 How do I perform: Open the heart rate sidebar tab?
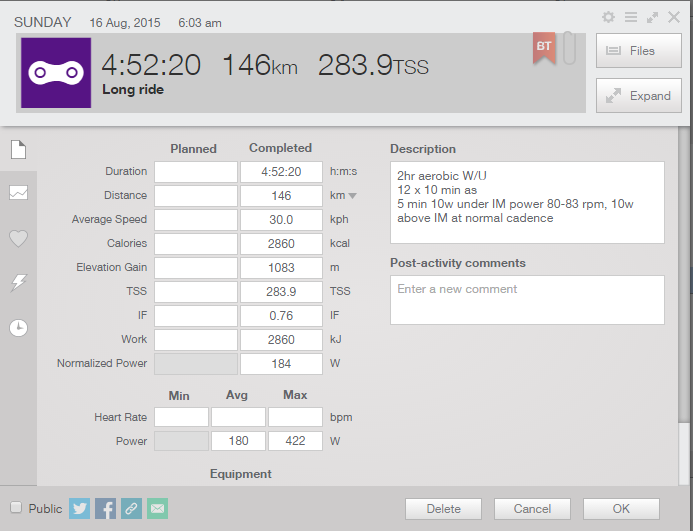pos(19,238)
